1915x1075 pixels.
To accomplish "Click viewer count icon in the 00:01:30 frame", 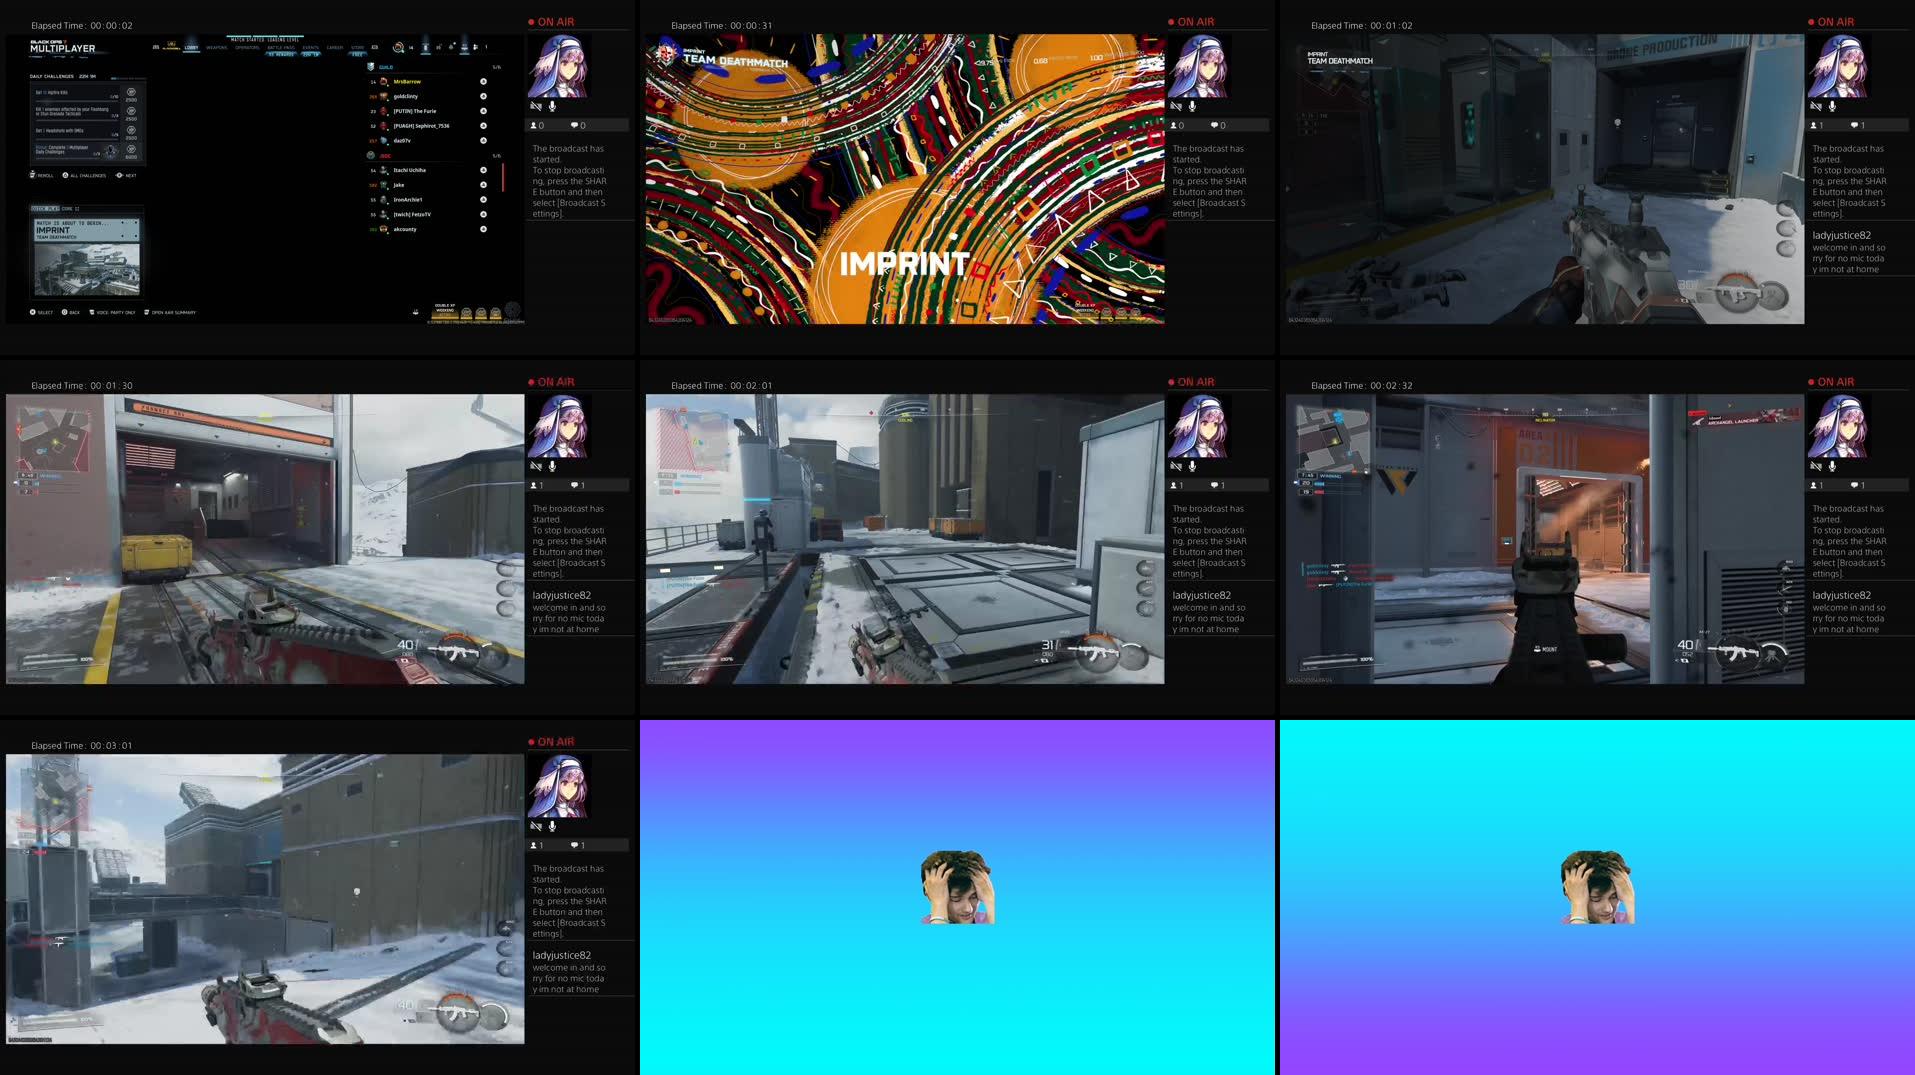I will (533, 486).
